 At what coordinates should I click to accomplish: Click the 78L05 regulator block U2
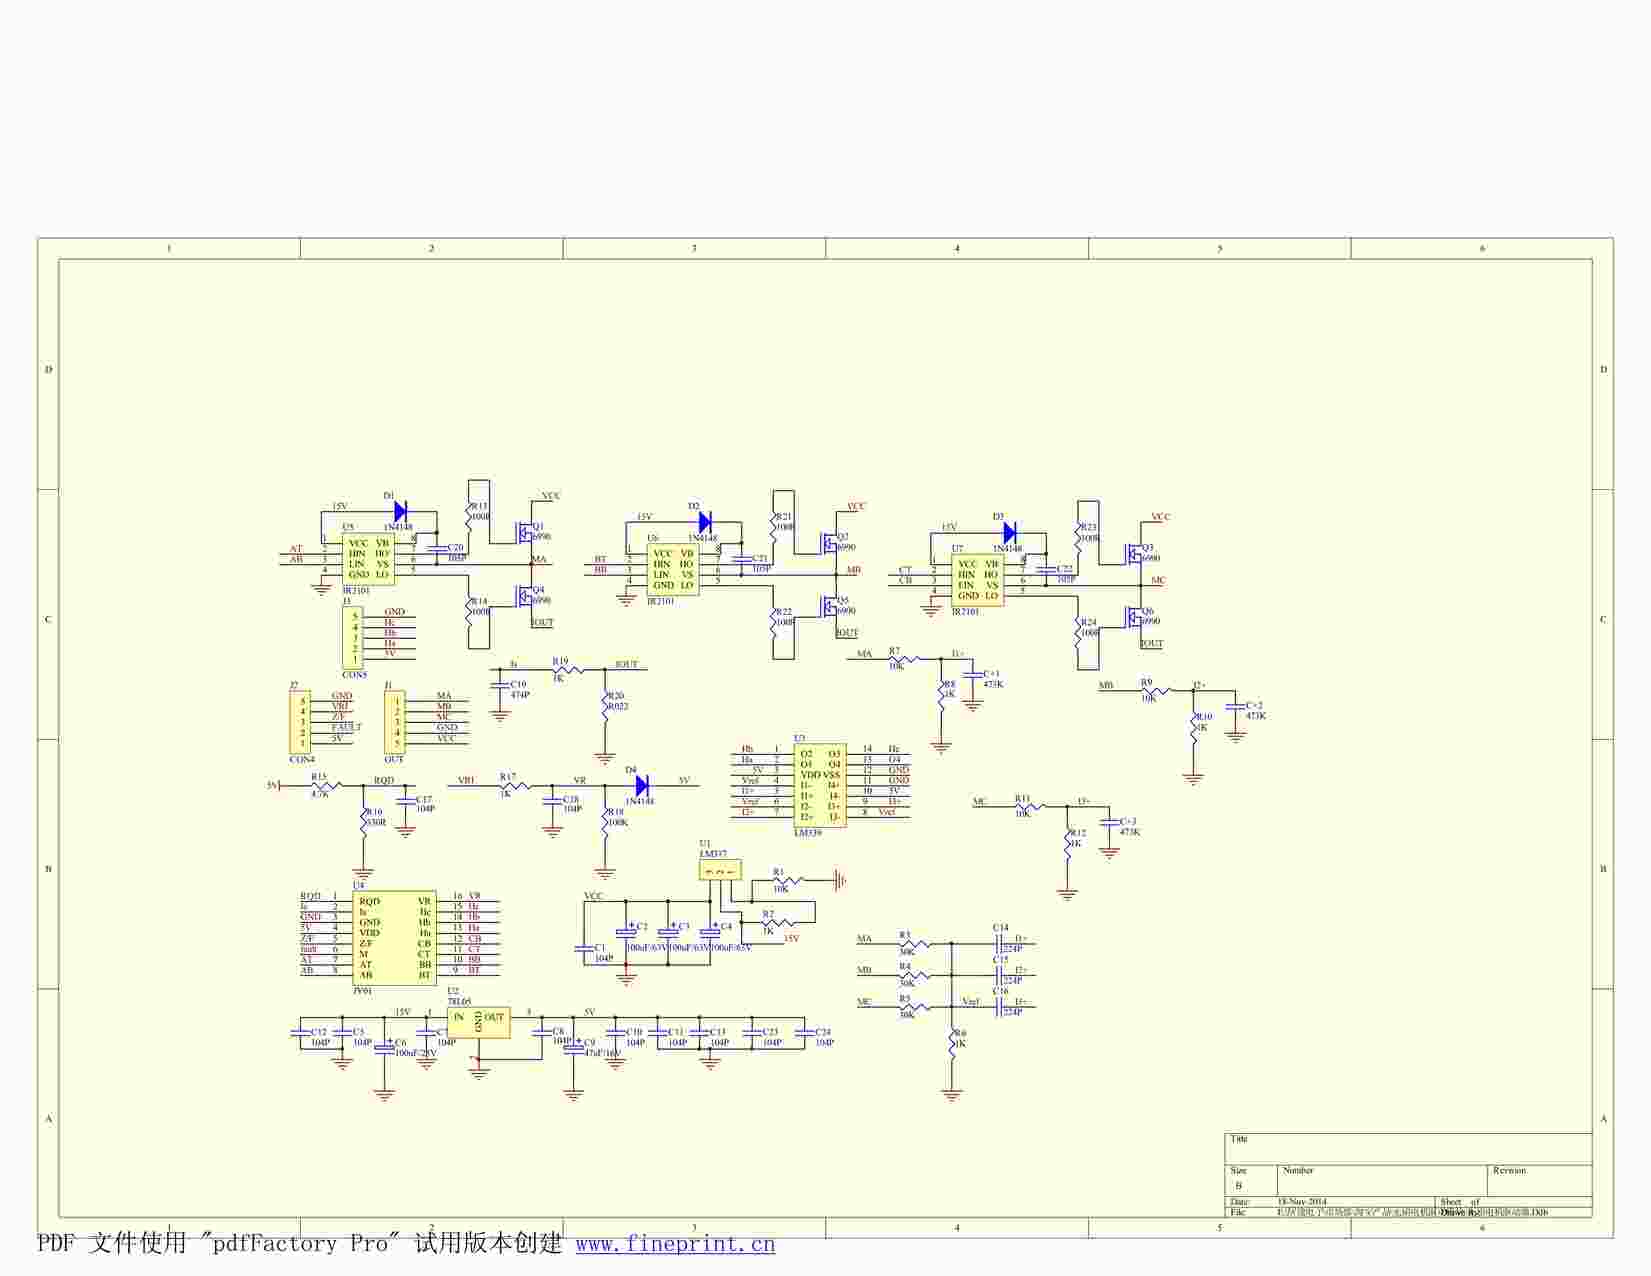(479, 1022)
